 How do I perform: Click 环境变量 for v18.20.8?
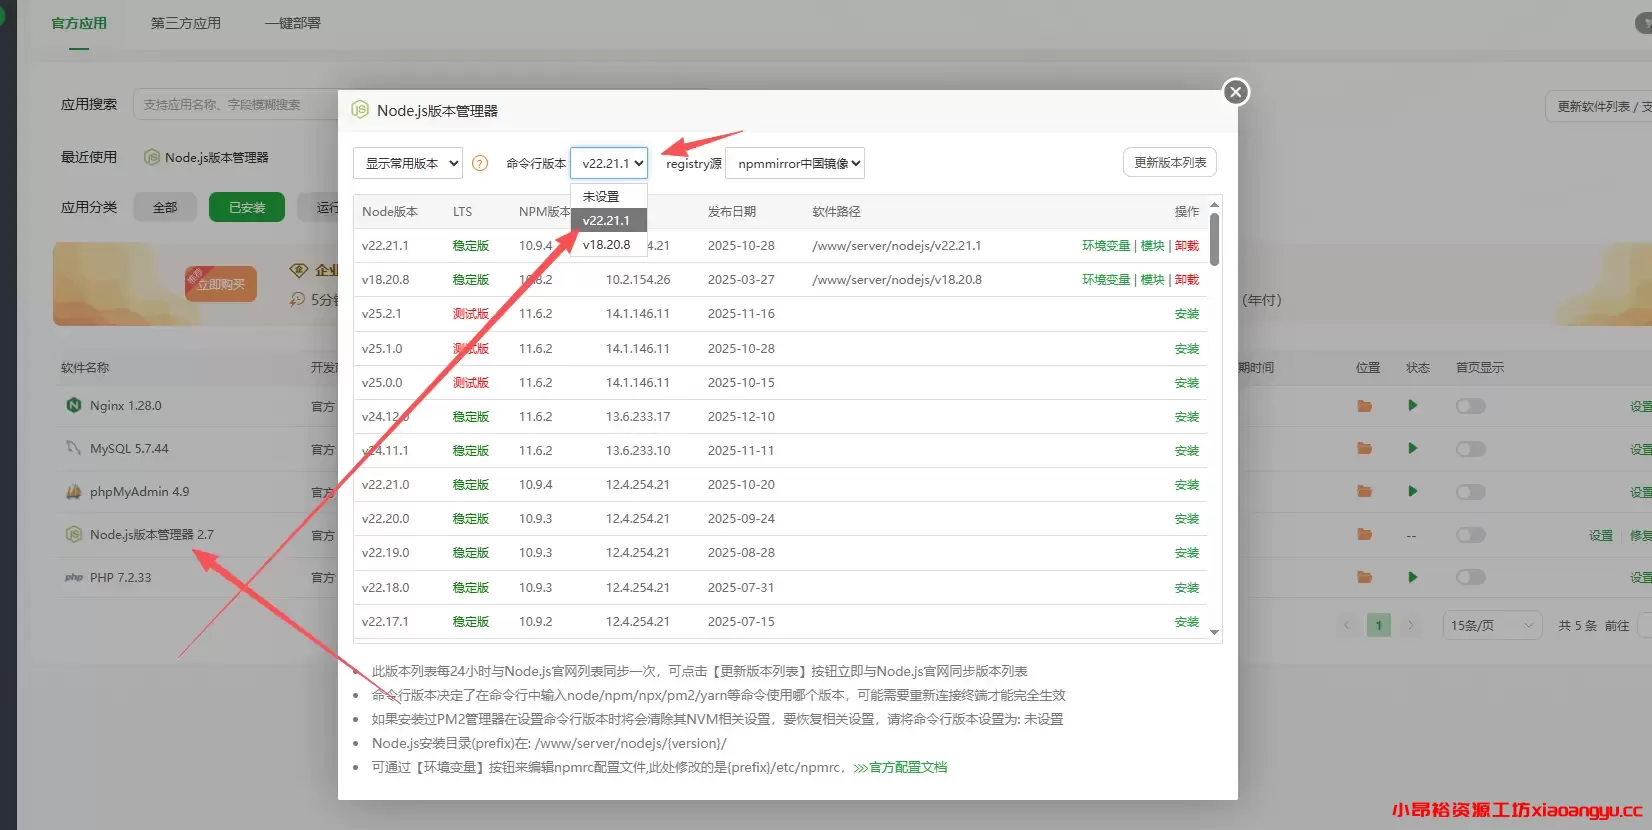tap(1106, 280)
